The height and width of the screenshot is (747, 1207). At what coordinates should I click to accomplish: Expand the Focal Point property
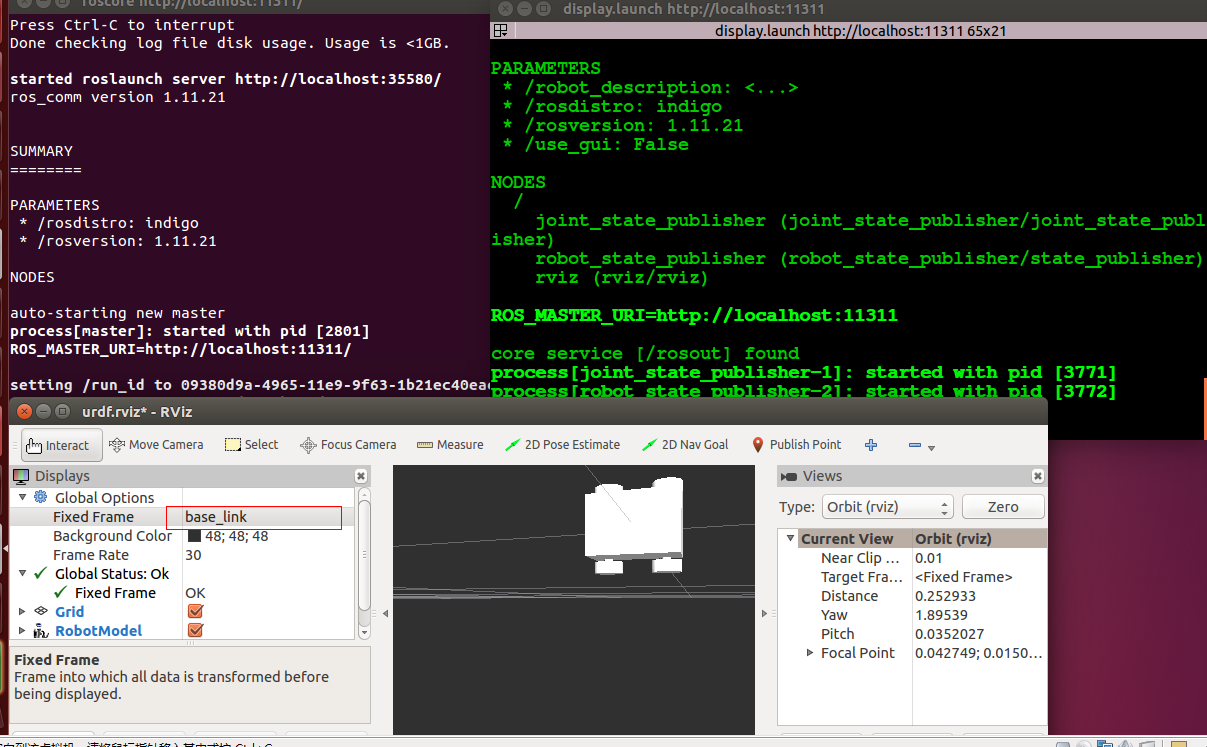point(810,652)
